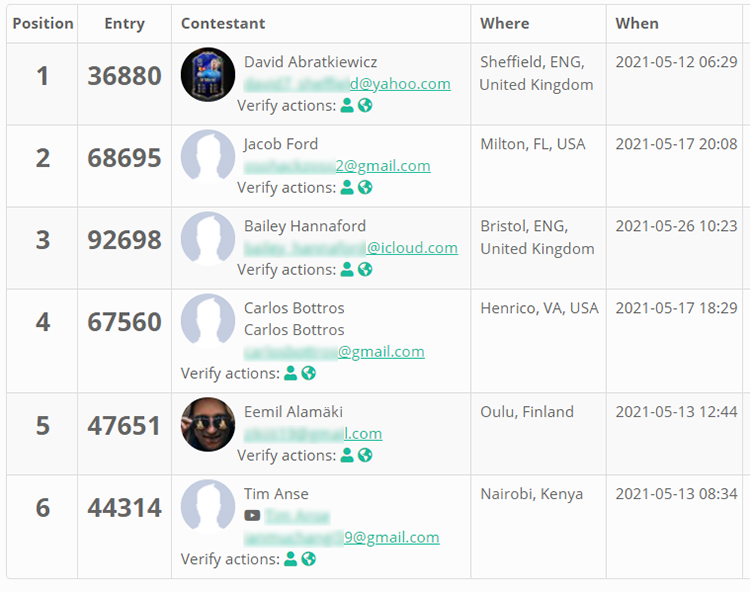Open Carlos Bottros's gmail.com email link
The width and height of the screenshot is (750, 592).
click(x=334, y=351)
